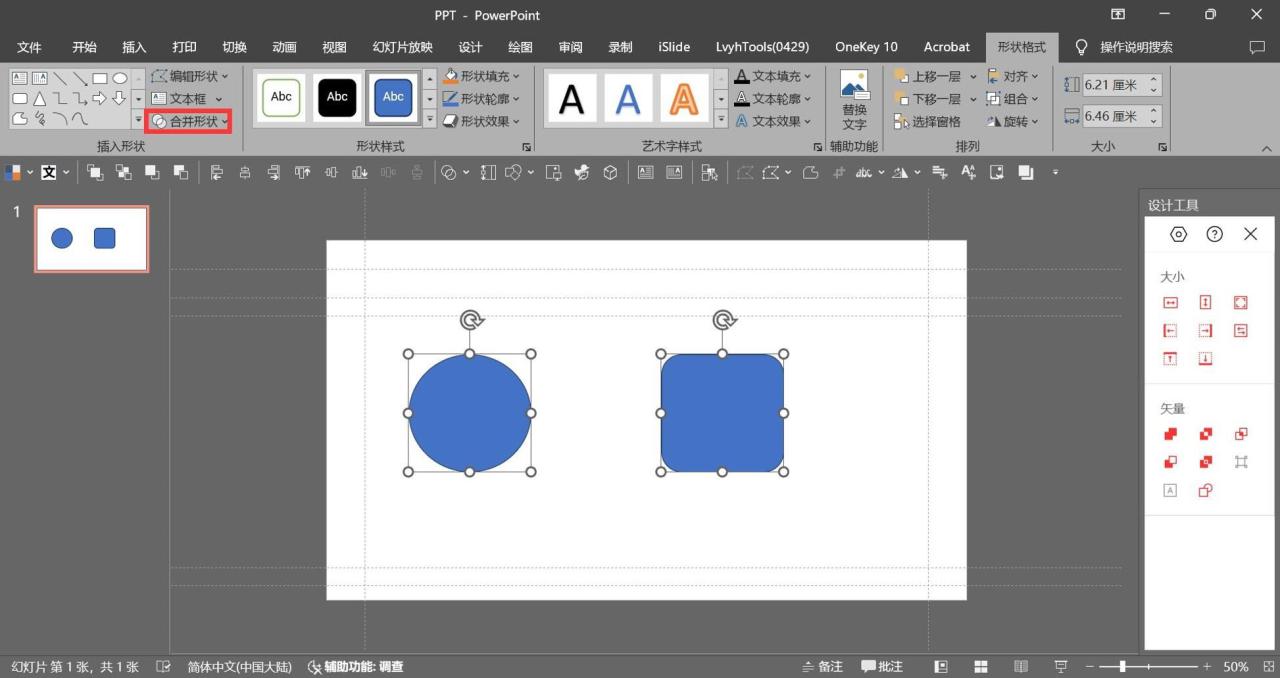
Task: Switch to reading view in status bar
Action: pyautogui.click(x=1020, y=666)
